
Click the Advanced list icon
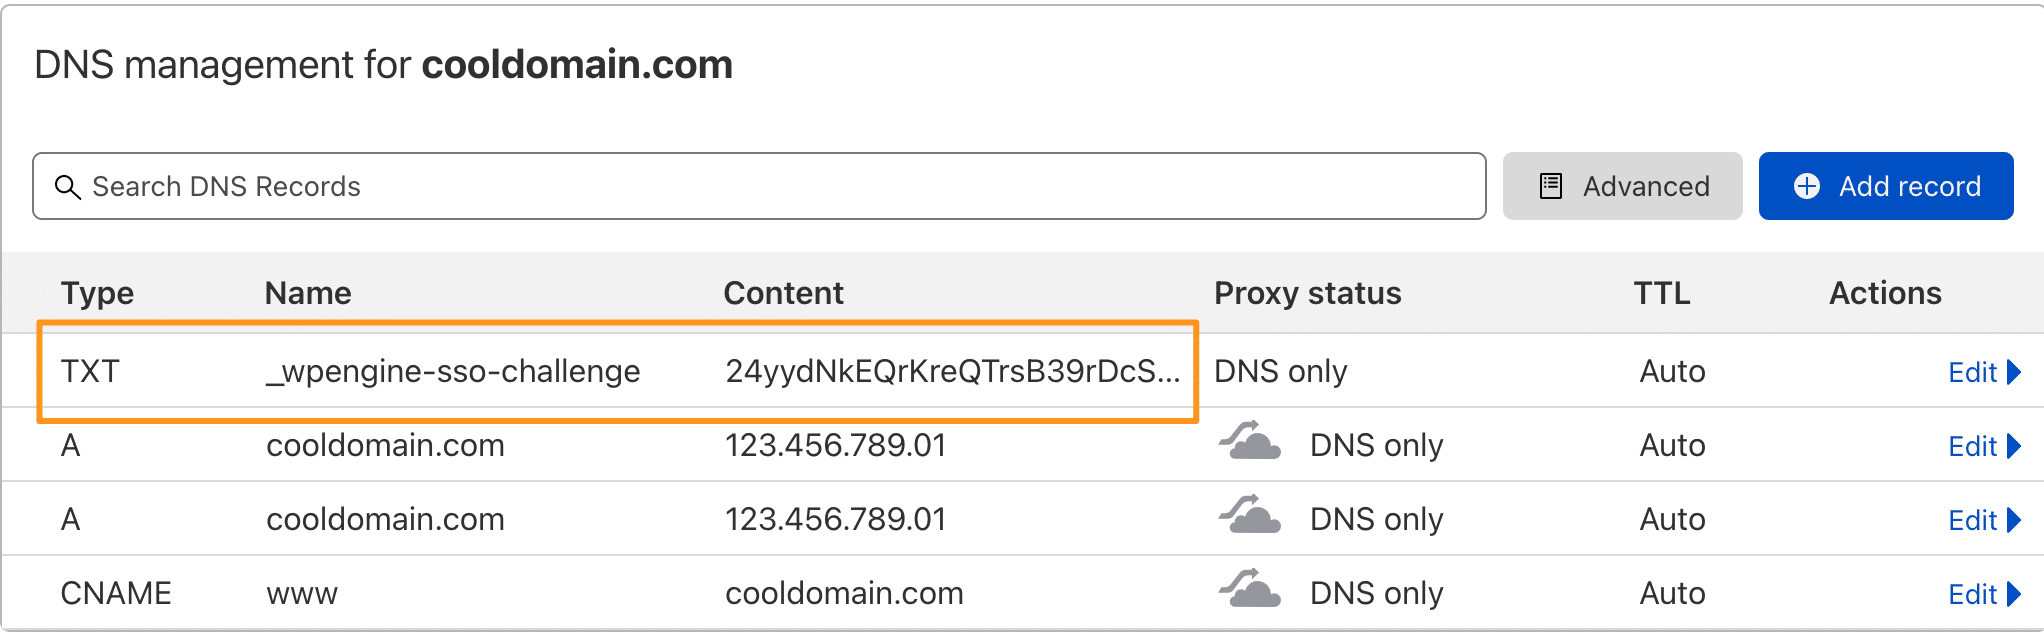1551,186
